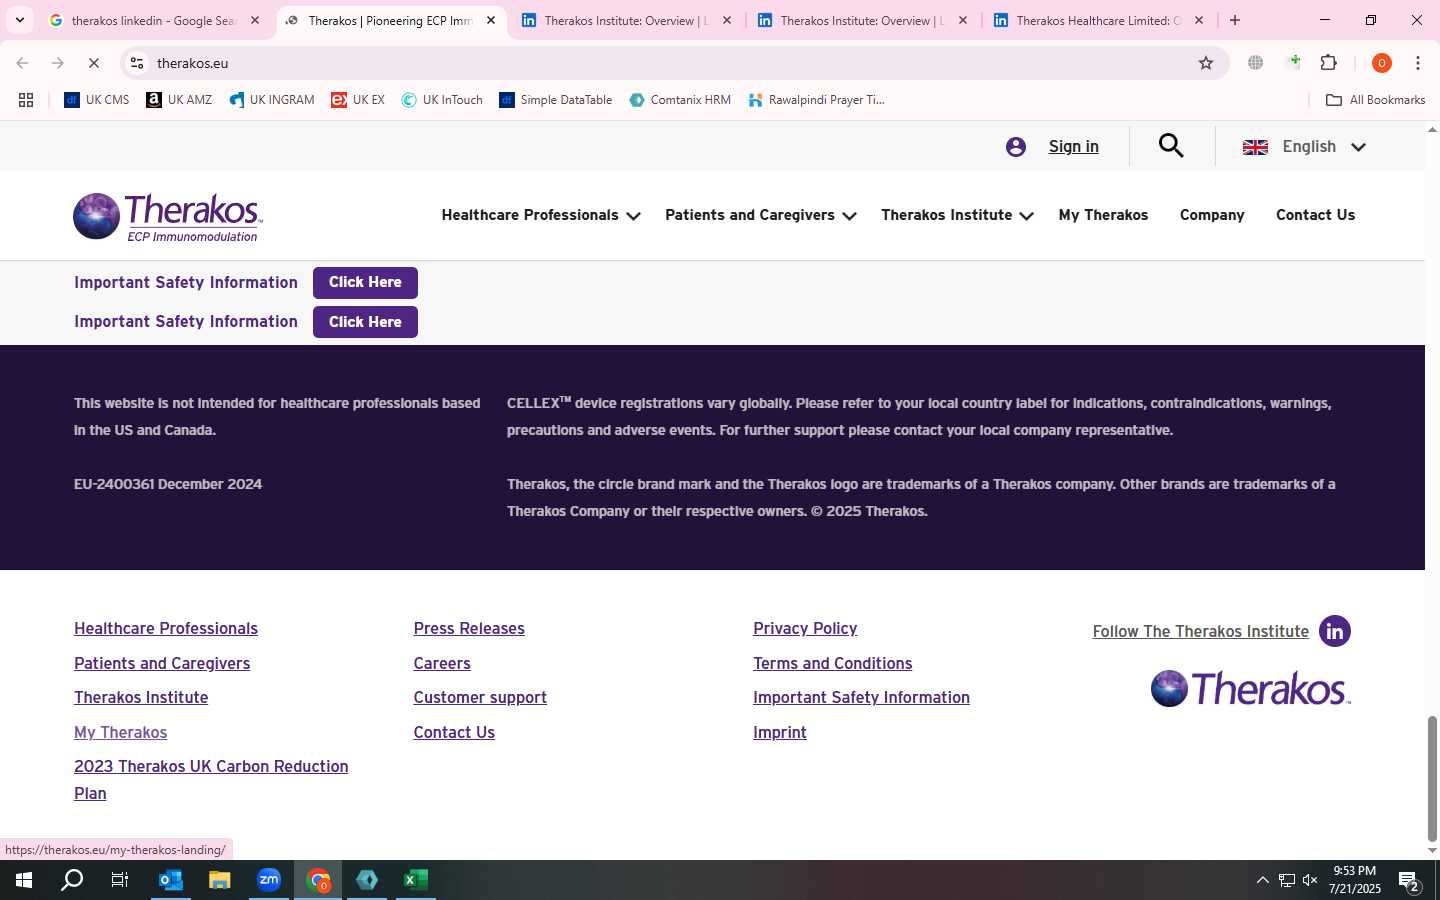The height and width of the screenshot is (900, 1440).
Task: Open My Therakos in the top navigation
Action: click(1103, 215)
